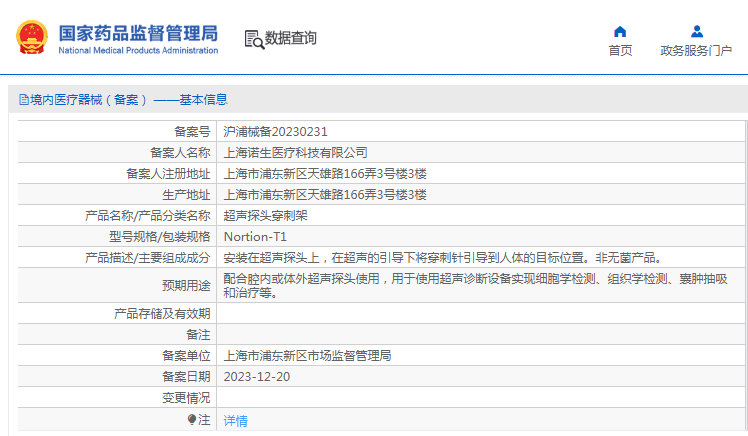Viewport: 748px width, 436px height.
Task: Select record number 沪浦械备20230231
Action: coord(275,132)
